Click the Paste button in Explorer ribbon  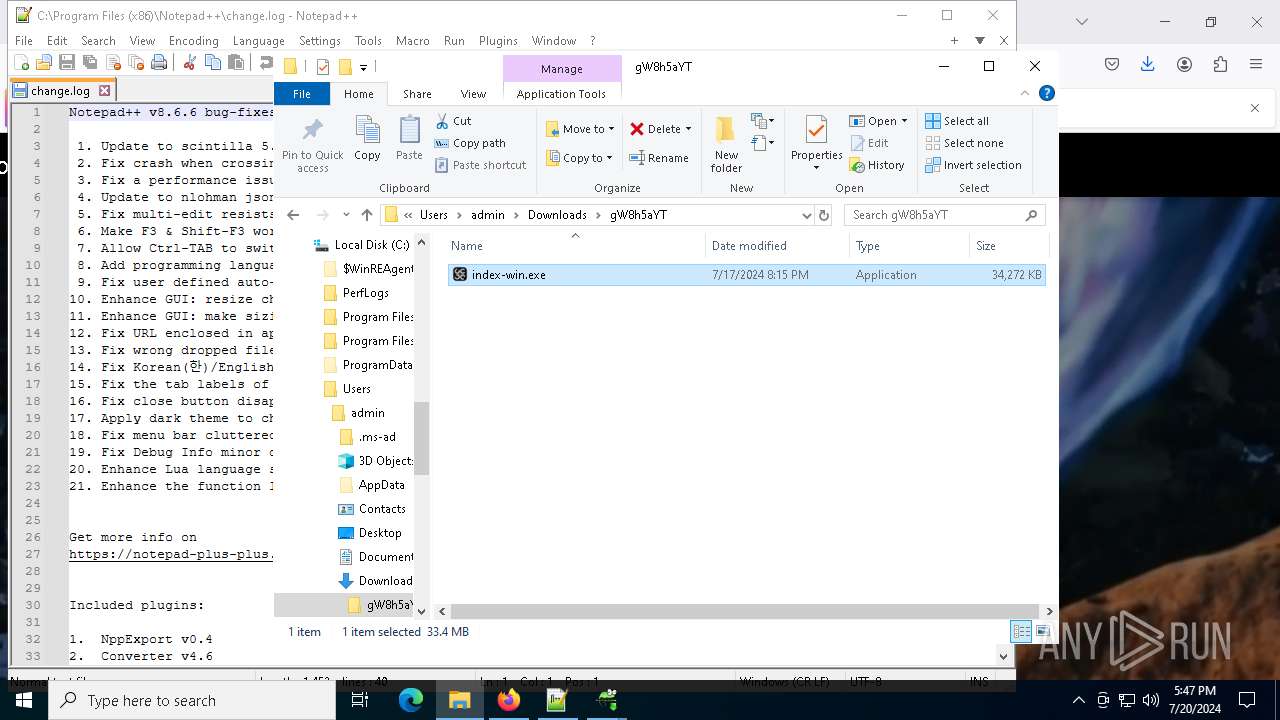409,138
